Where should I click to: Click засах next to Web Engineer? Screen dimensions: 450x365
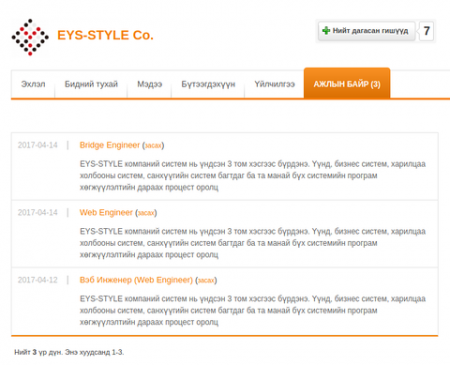(146, 213)
